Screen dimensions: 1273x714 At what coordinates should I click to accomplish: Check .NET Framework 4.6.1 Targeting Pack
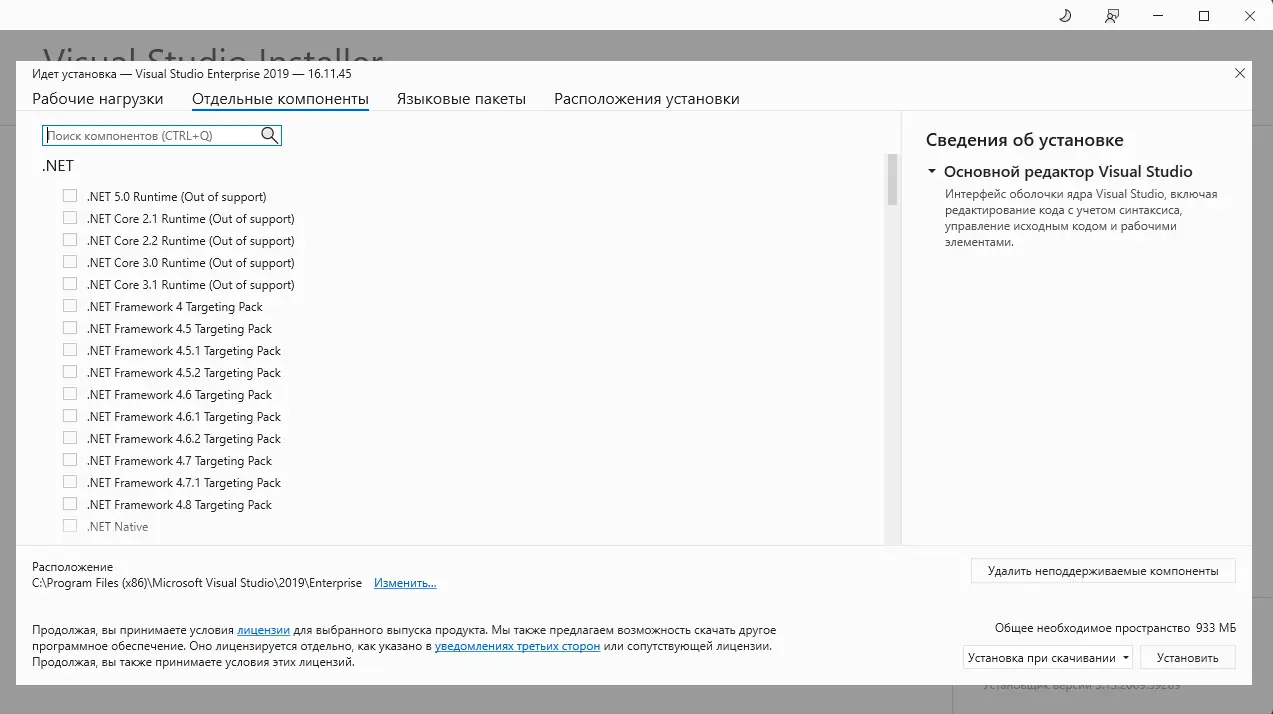point(70,416)
